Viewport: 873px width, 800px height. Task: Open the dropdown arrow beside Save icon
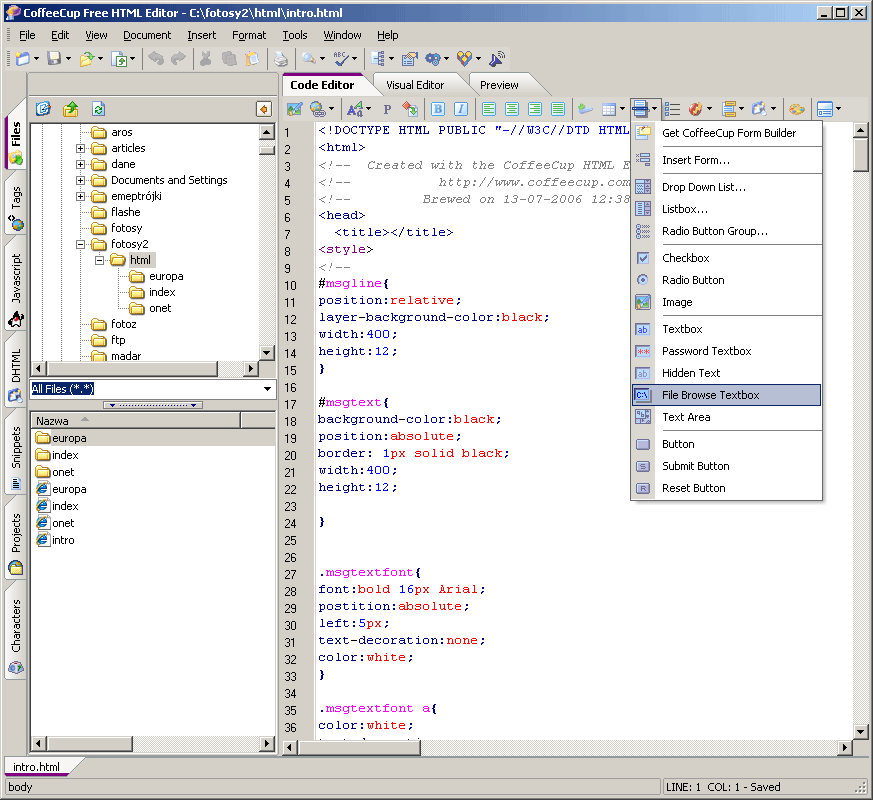tap(68, 58)
